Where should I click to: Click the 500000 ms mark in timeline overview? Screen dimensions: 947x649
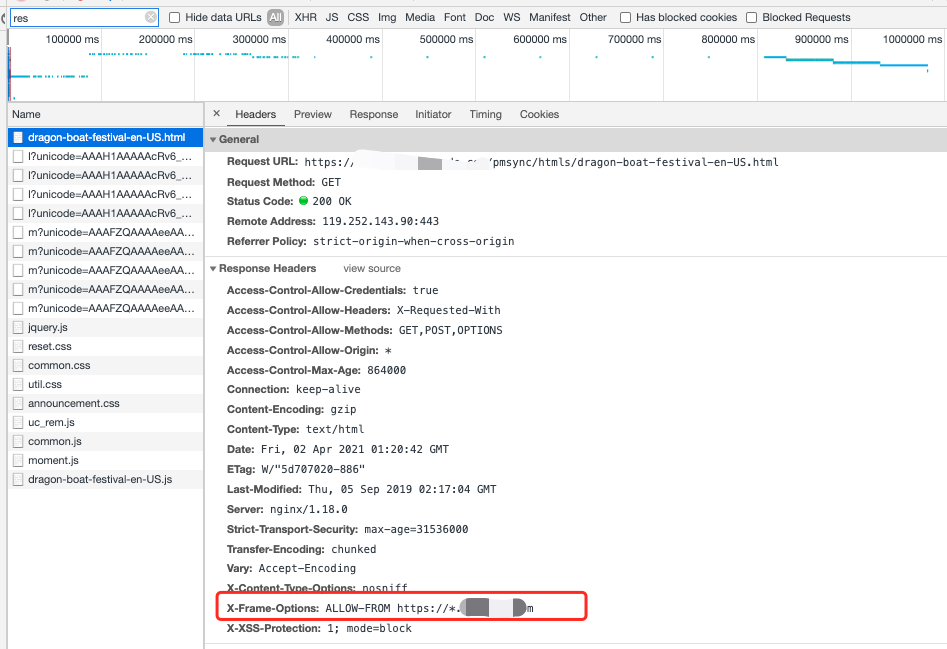coord(446,39)
